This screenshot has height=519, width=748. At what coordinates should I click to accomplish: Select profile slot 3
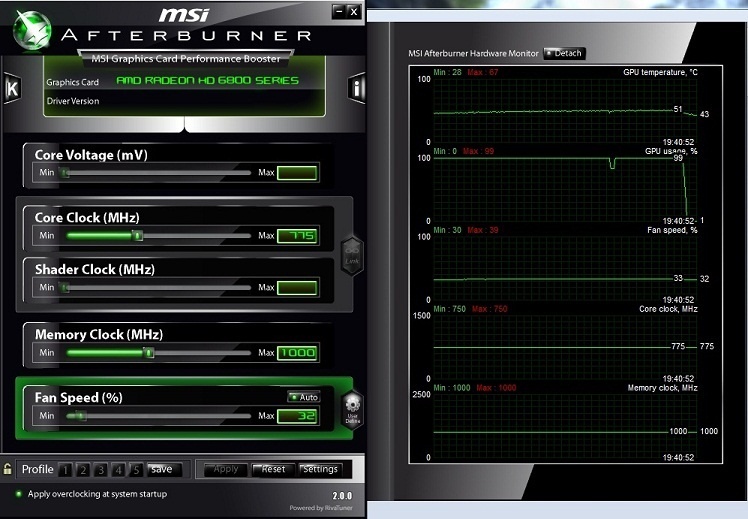point(101,470)
